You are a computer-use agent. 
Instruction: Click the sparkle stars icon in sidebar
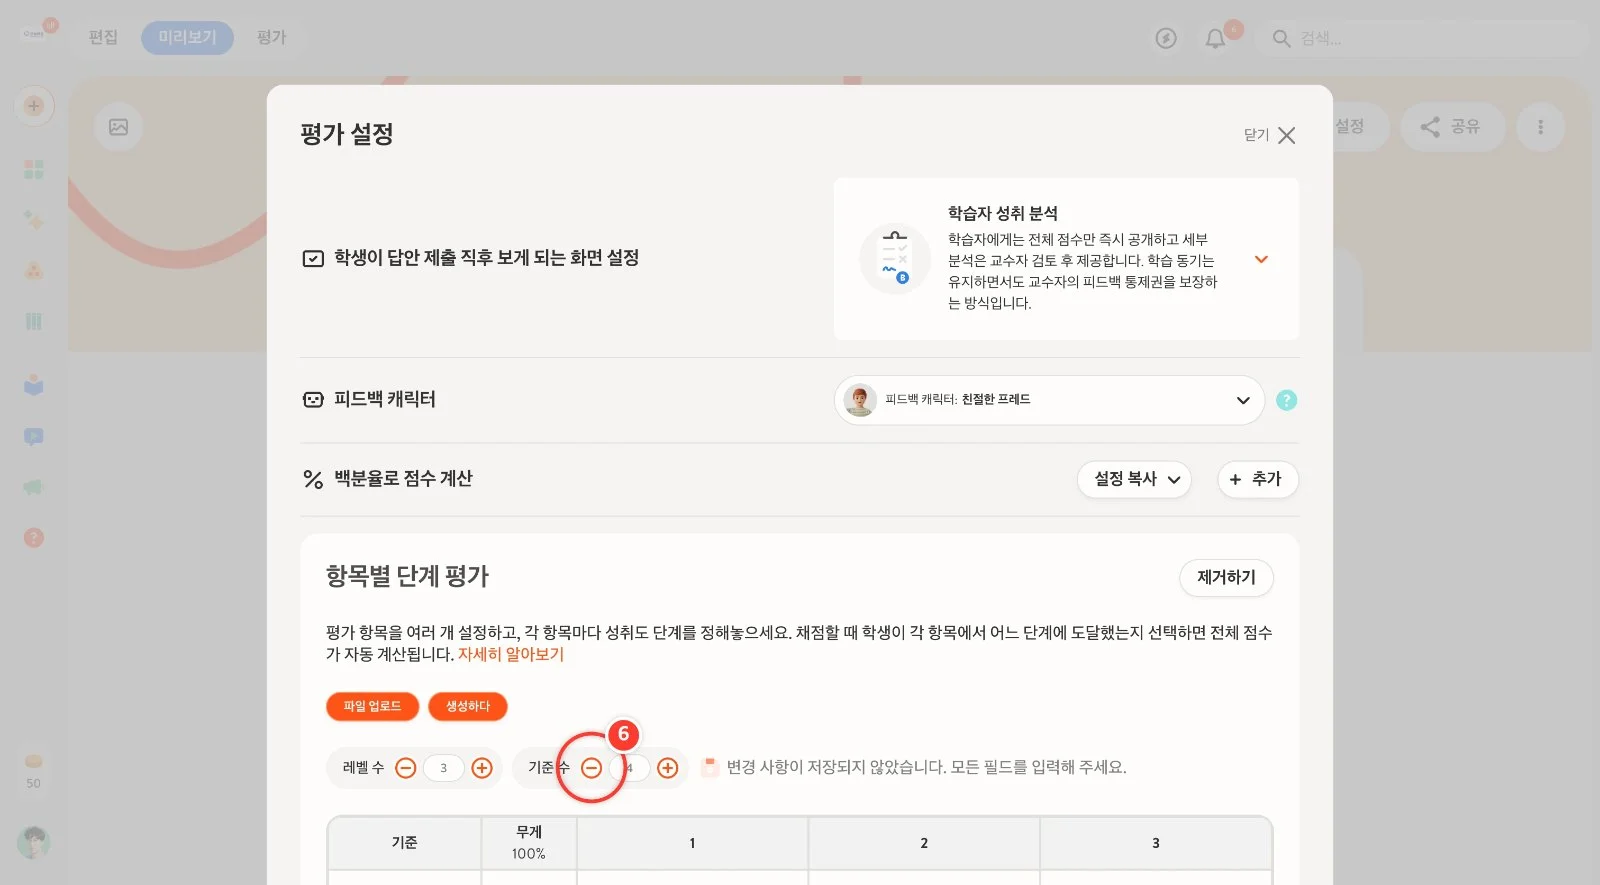click(x=34, y=220)
